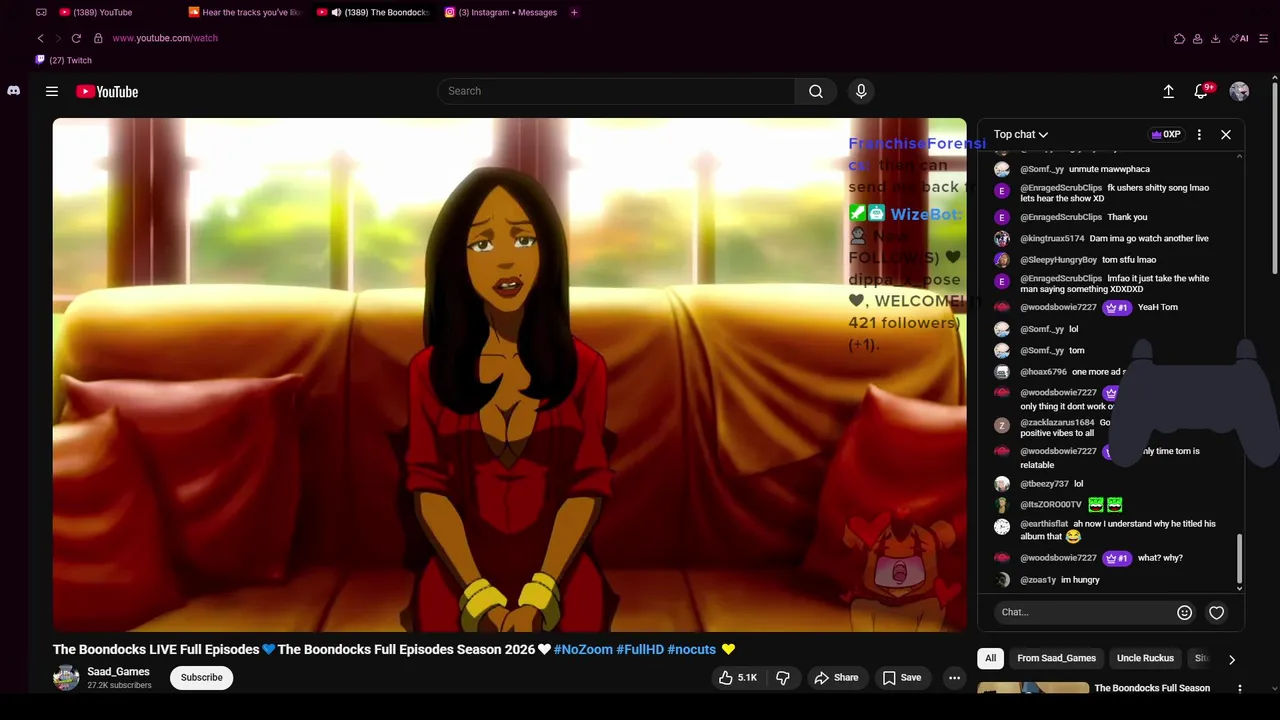
Task: Pick an emoji in chat
Action: [x=1184, y=612]
